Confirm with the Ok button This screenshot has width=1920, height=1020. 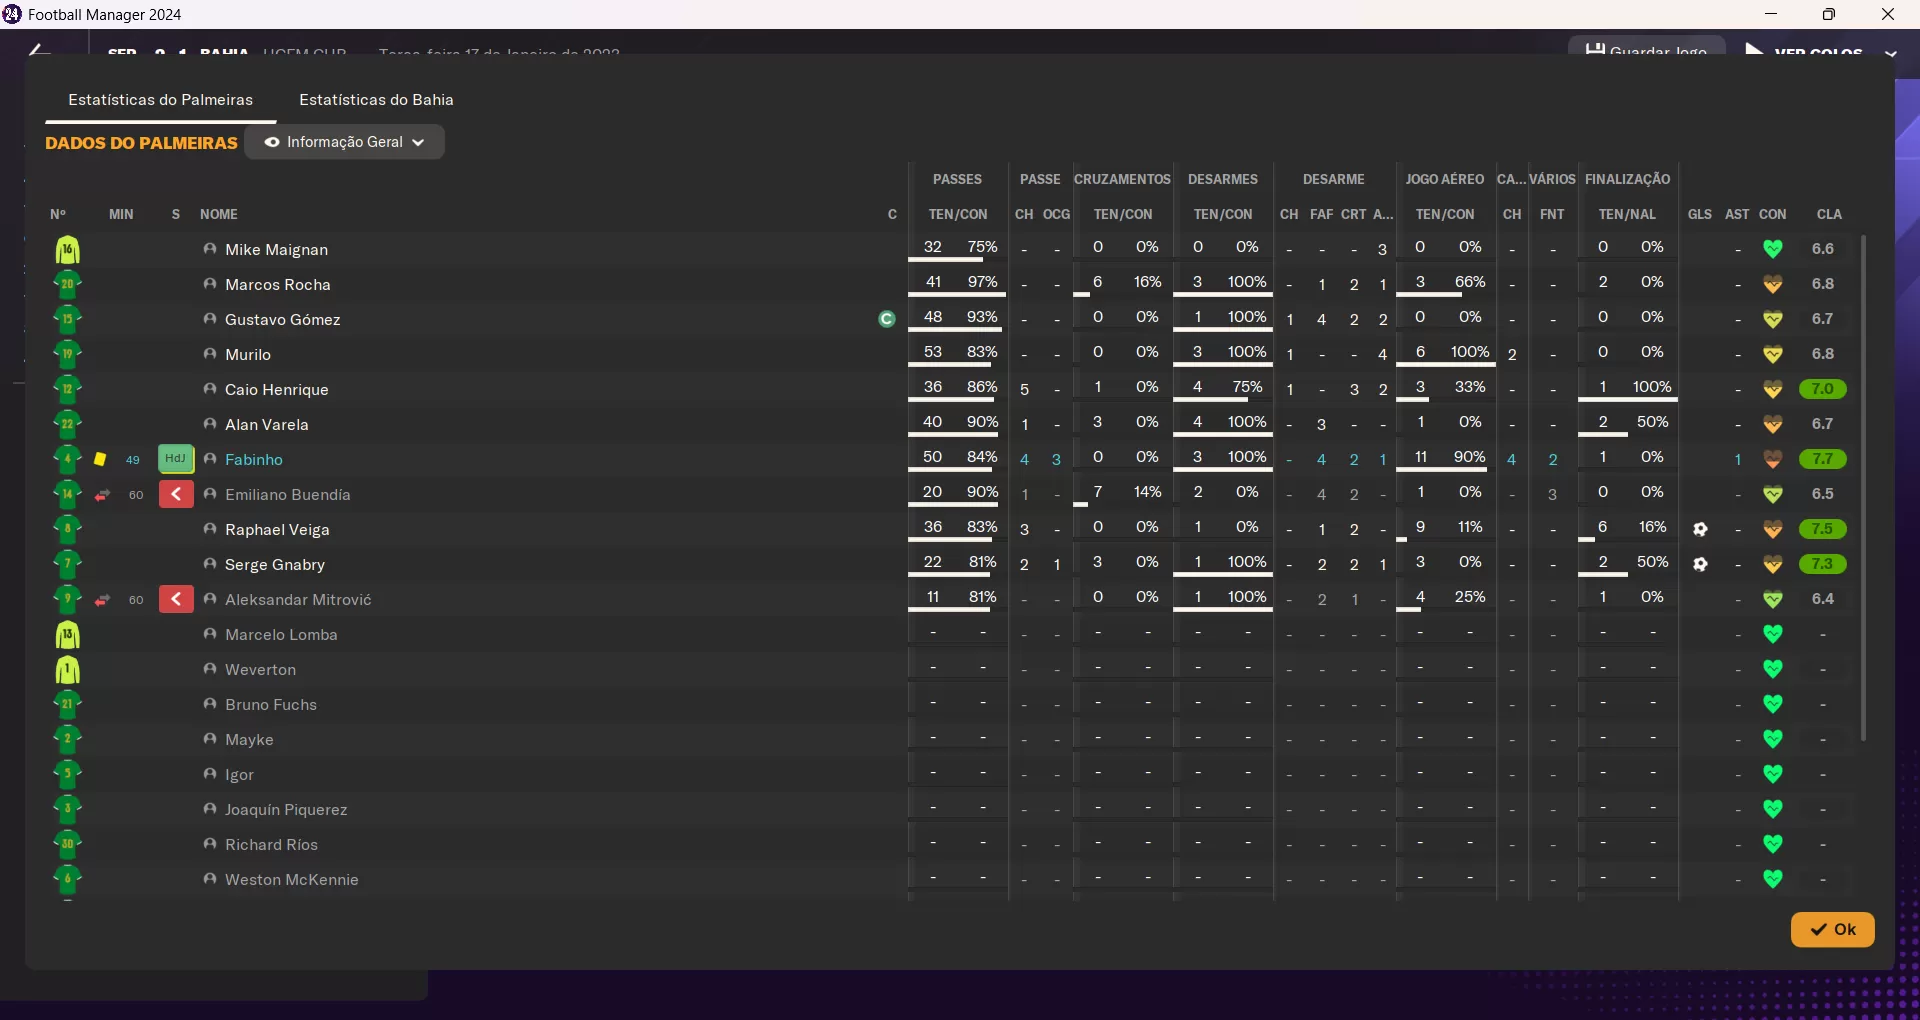point(1832,929)
